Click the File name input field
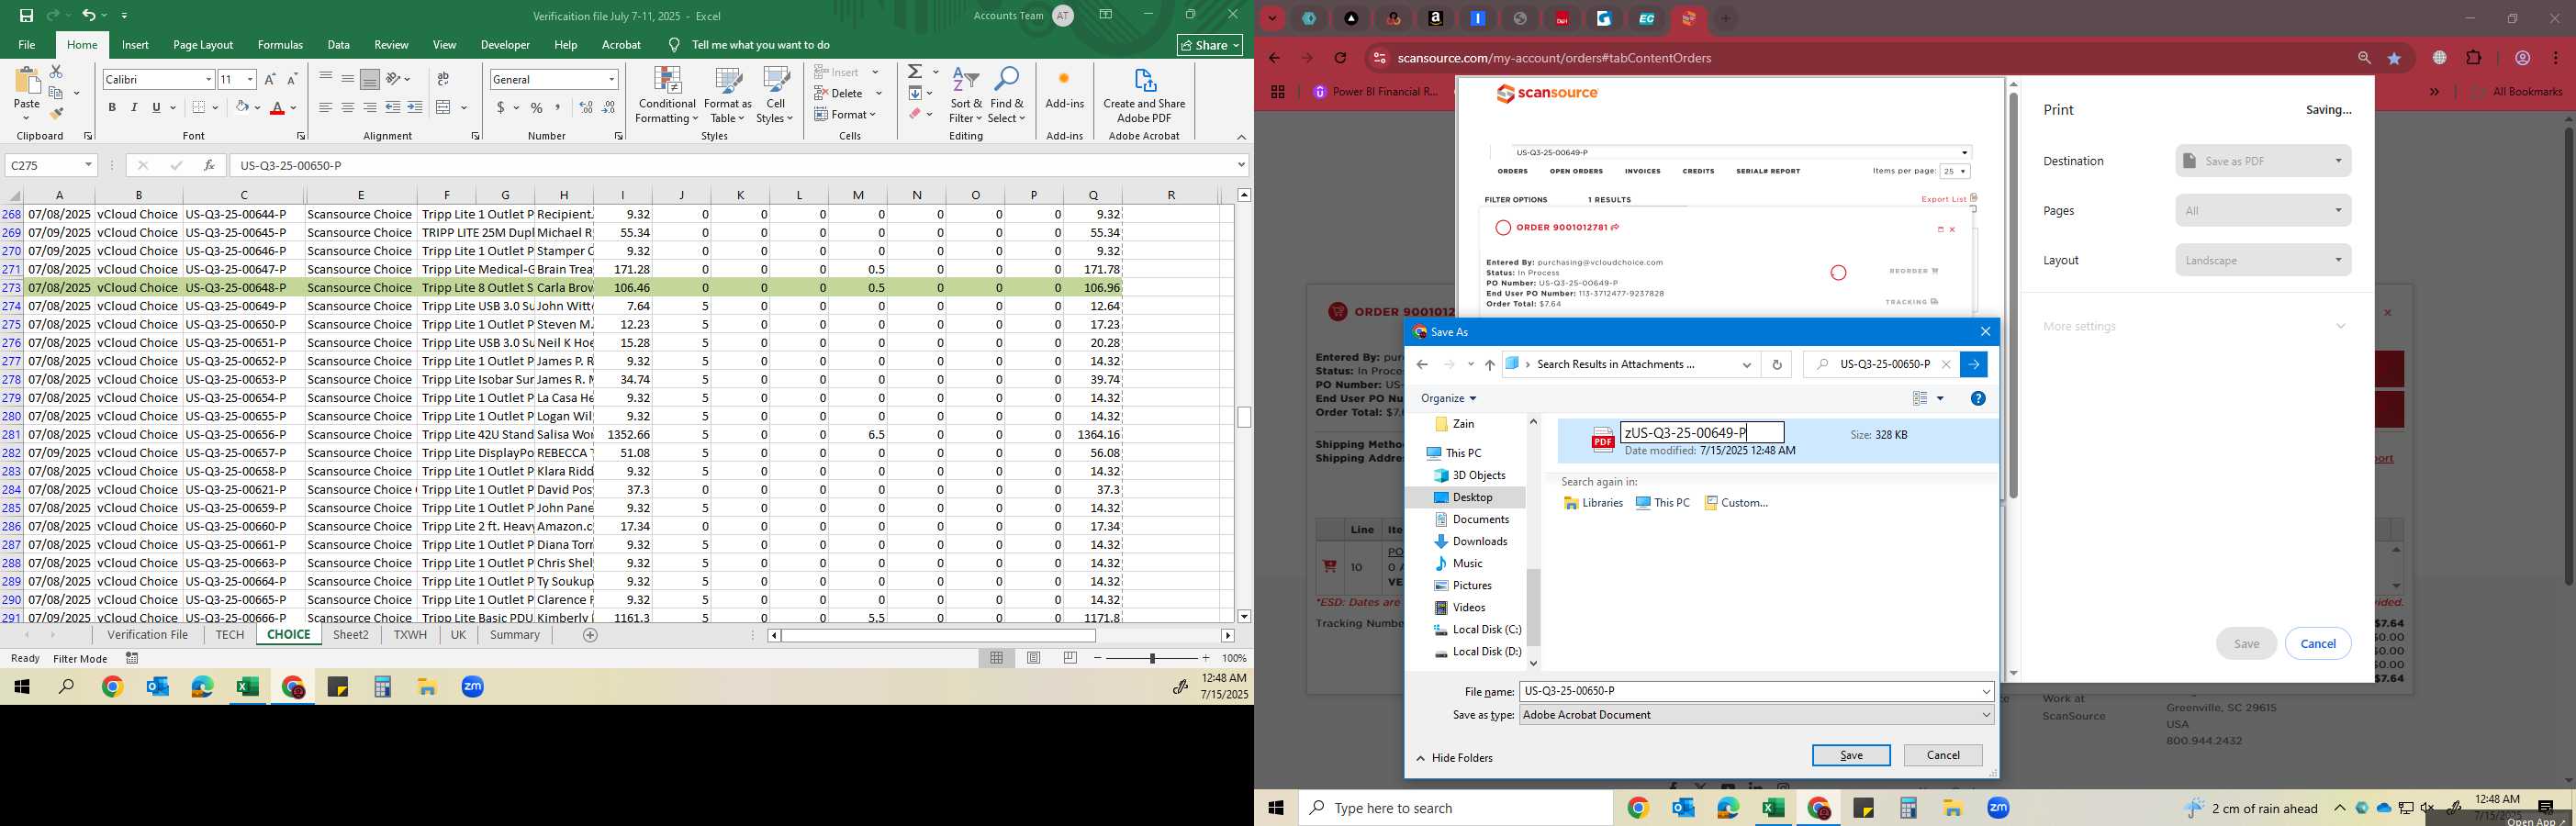2576x826 pixels. click(1757, 691)
